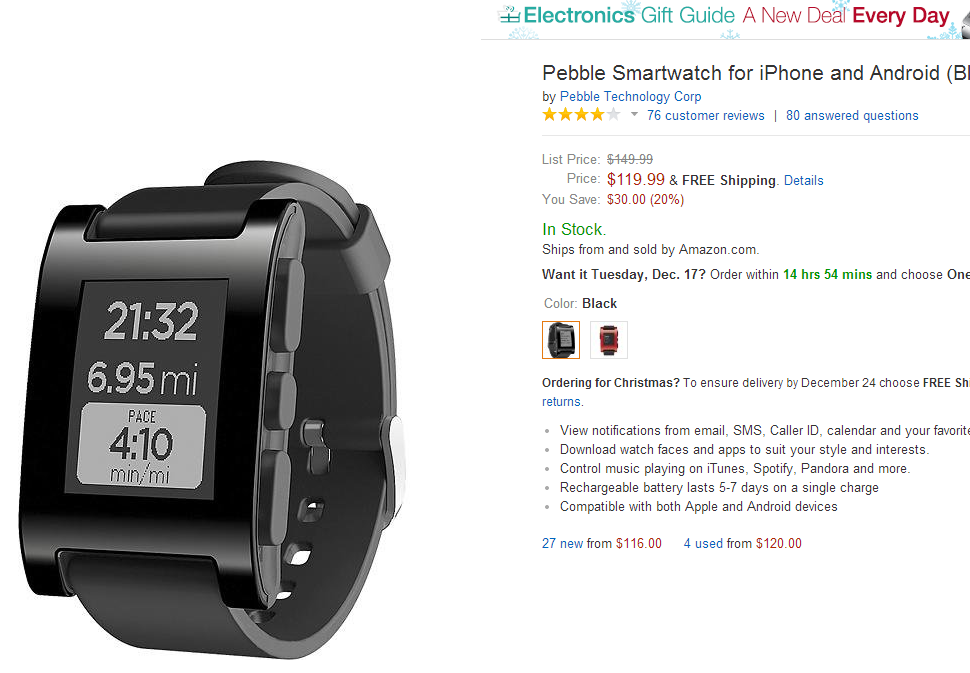Open A New Deal Every Day promotion
The height and width of the screenshot is (673, 970).
(x=846, y=15)
